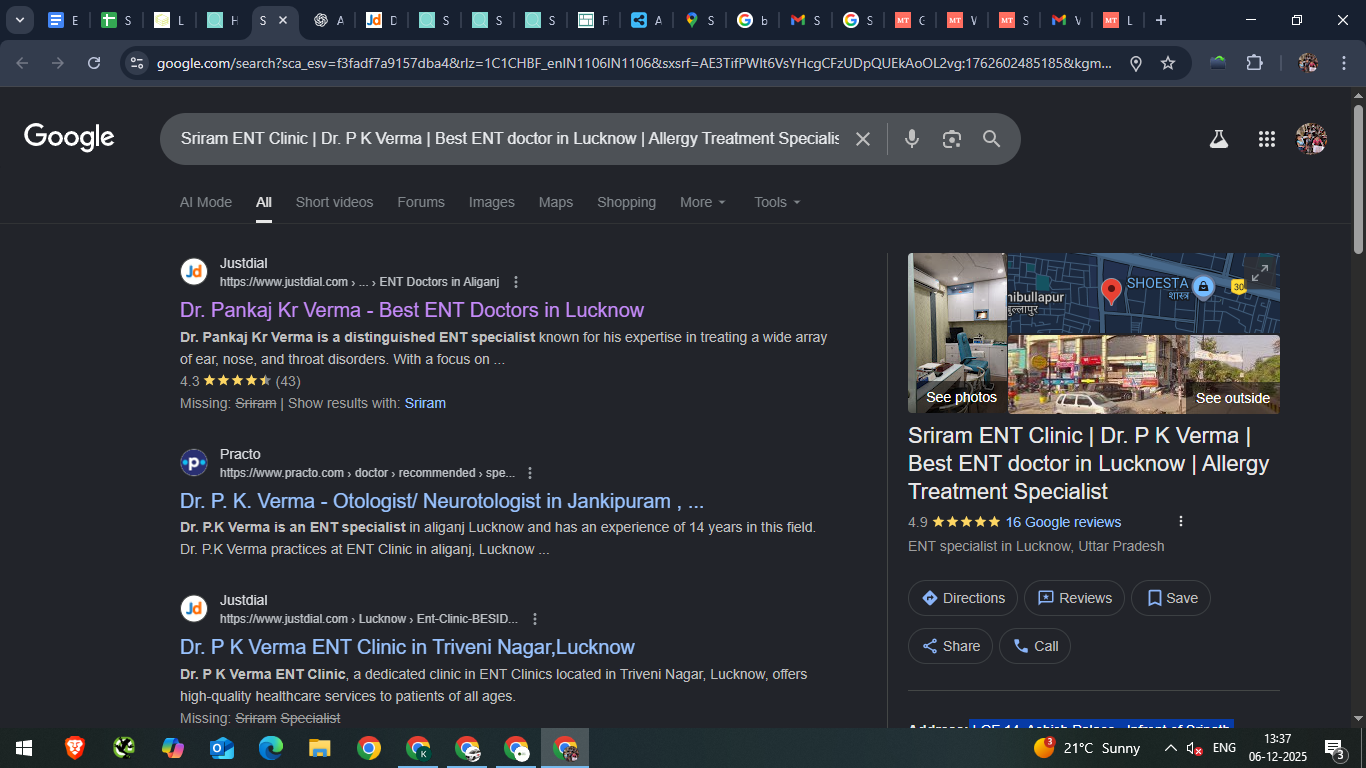Image resolution: width=1366 pixels, height=768 pixels.
Task: Open the tab search dropdown arrow
Action: click(19, 20)
